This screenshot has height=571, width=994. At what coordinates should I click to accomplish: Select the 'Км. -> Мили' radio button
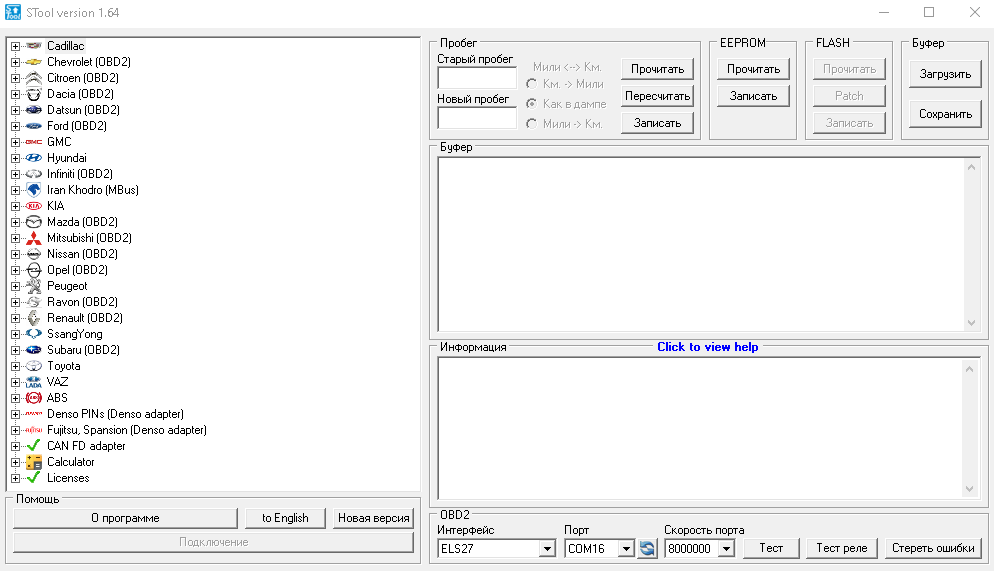click(x=532, y=85)
